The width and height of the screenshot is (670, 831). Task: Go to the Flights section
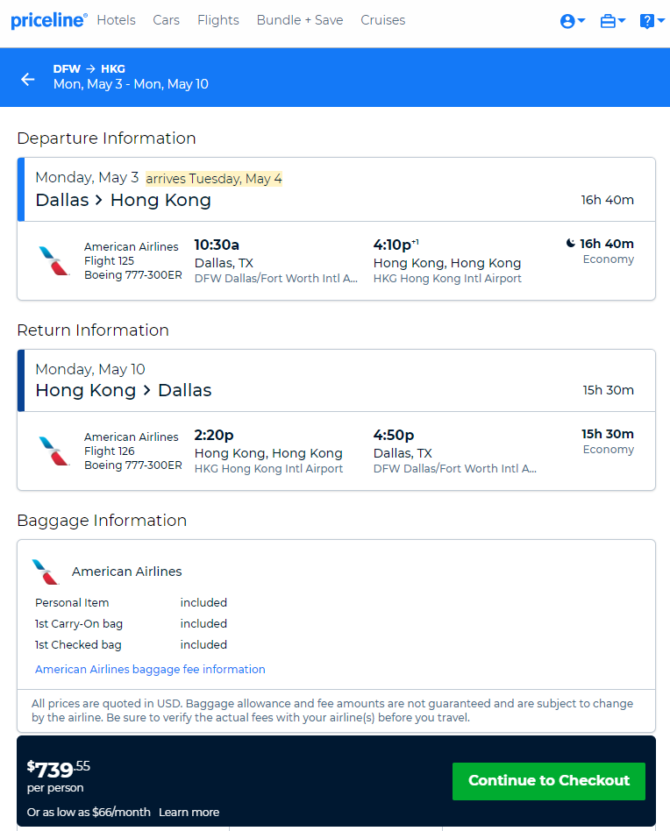coord(218,20)
